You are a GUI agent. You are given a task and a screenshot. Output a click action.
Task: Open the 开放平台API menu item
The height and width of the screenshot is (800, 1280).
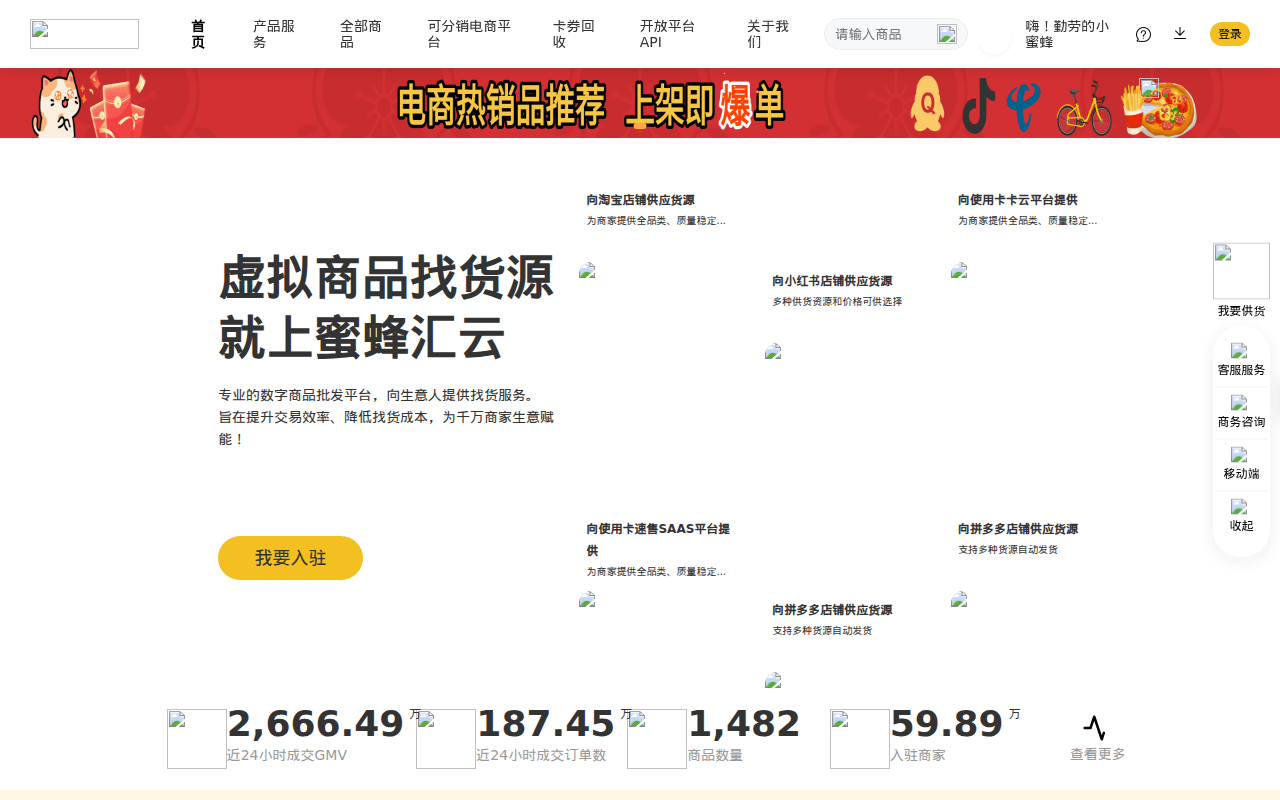point(665,33)
